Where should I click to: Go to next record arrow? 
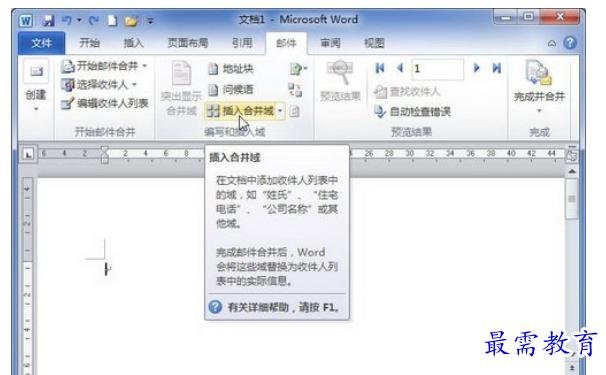tap(477, 68)
